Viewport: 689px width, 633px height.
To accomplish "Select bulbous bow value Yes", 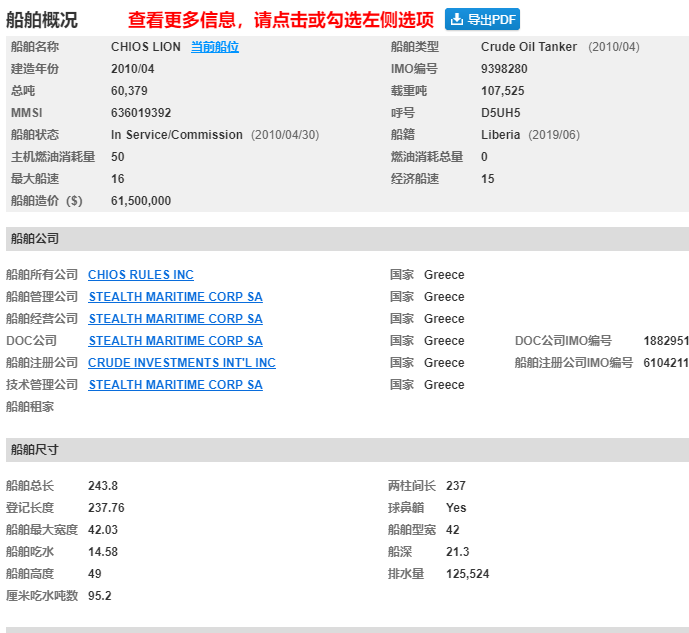I will tap(456, 508).
